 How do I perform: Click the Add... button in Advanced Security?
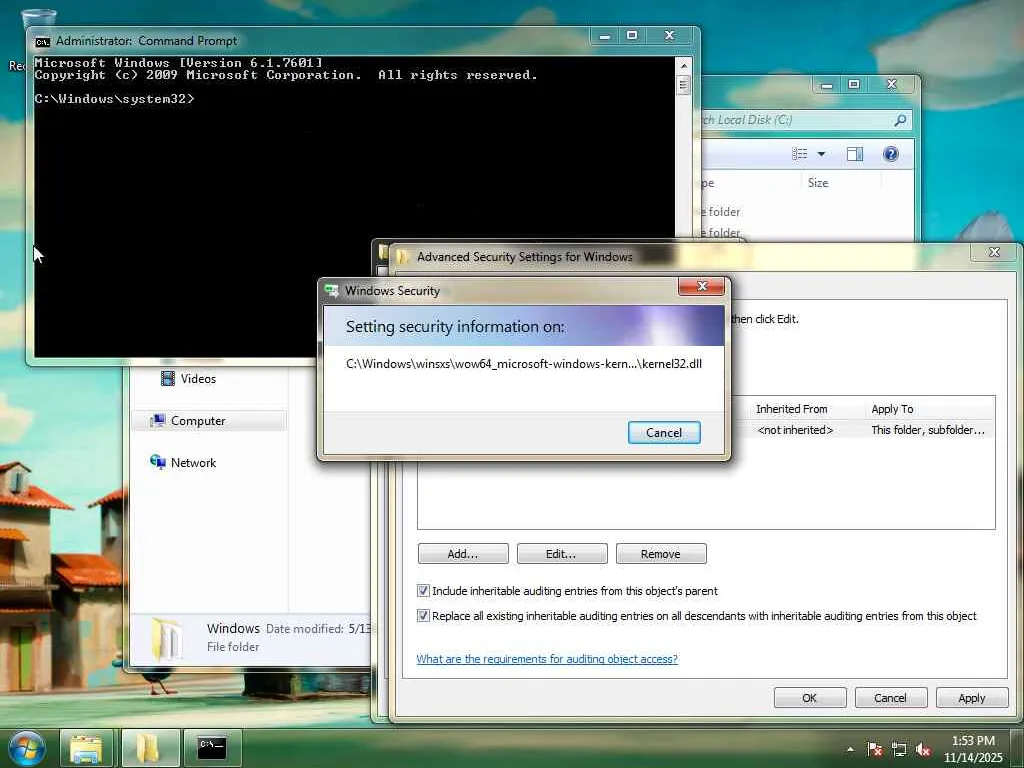coord(462,553)
